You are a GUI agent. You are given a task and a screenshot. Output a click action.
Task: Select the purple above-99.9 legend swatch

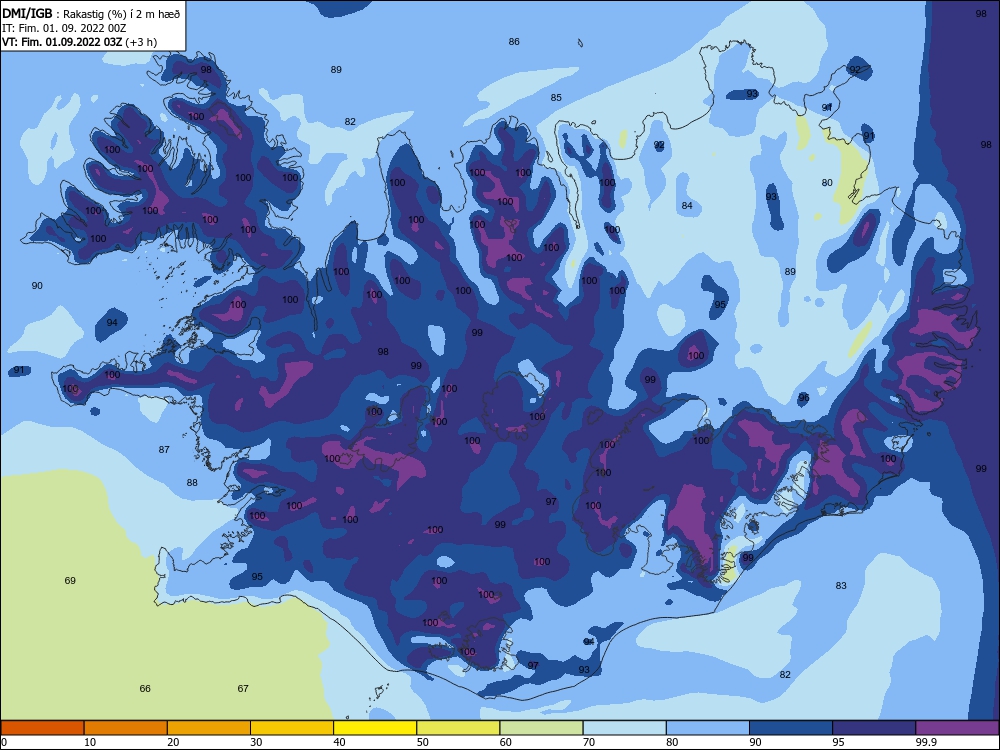click(x=957, y=728)
